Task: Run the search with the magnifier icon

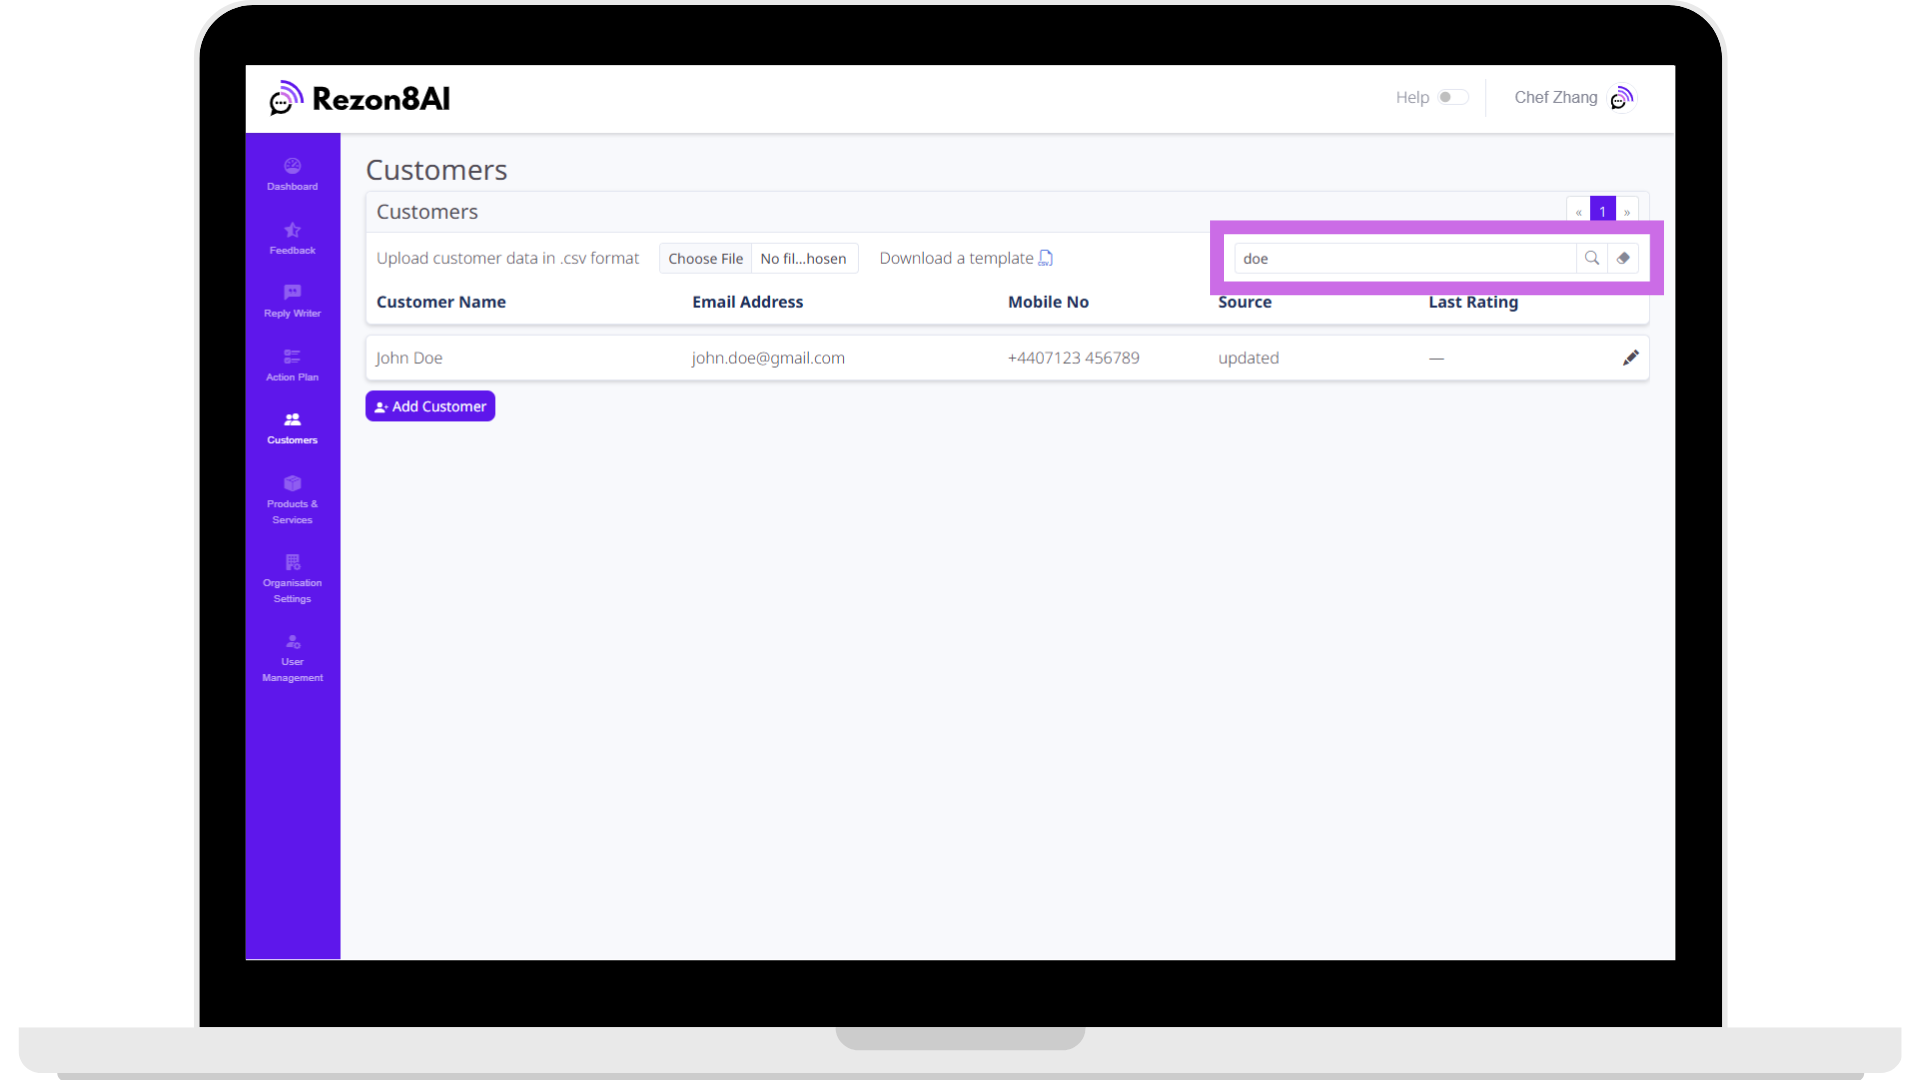Action: coord(1592,258)
